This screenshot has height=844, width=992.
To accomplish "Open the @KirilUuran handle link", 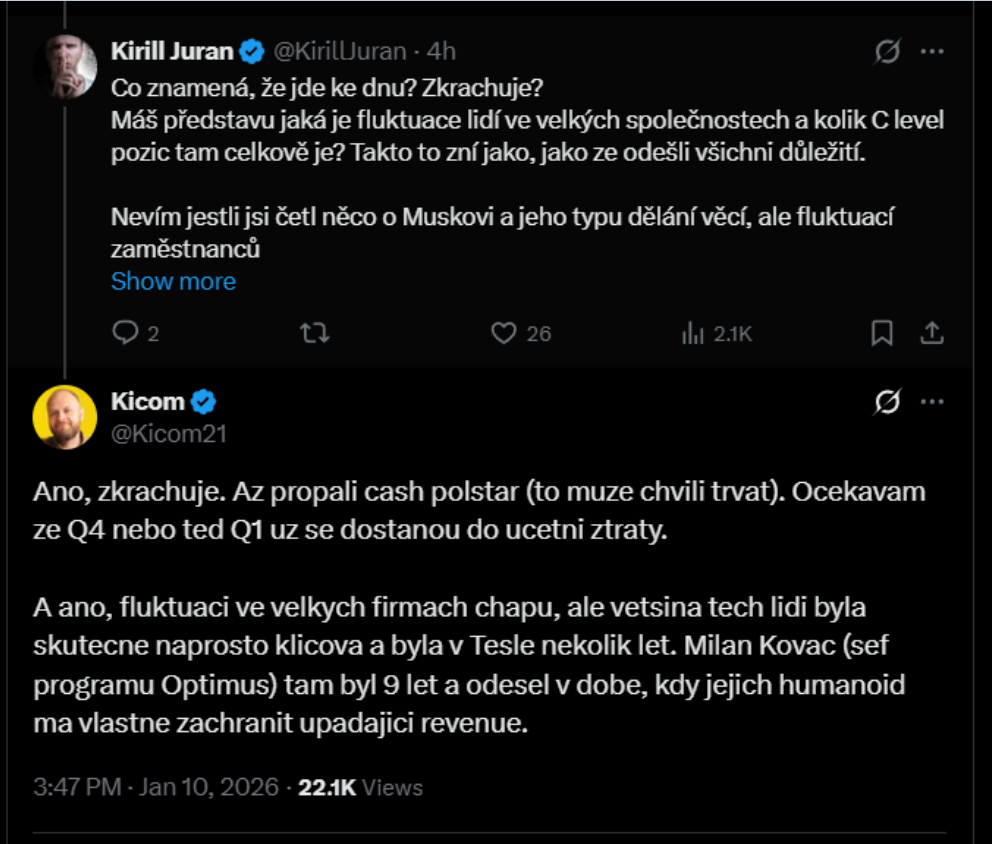I will (339, 51).
